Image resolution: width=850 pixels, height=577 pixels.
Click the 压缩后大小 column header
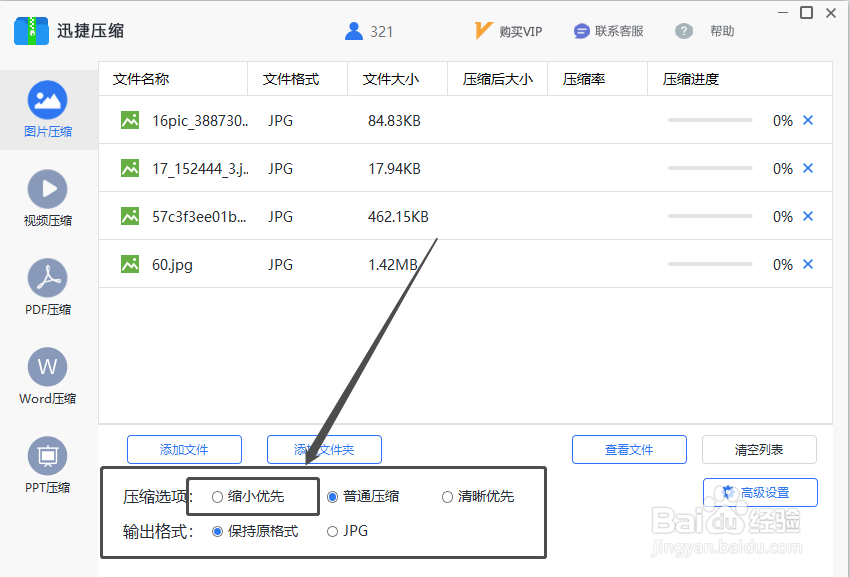pos(498,79)
